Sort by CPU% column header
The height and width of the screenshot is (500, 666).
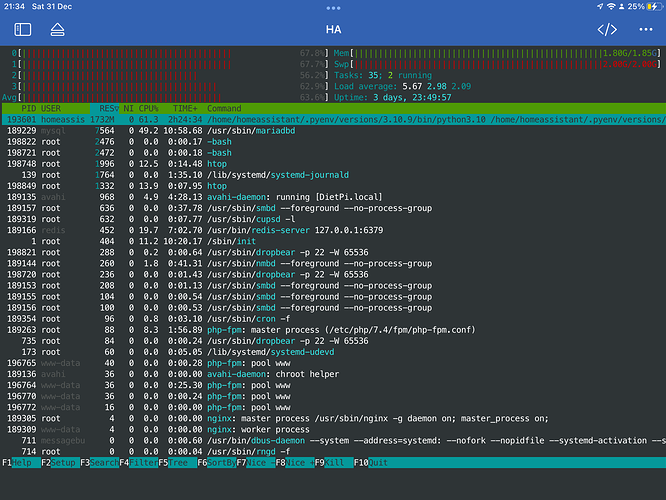148,108
